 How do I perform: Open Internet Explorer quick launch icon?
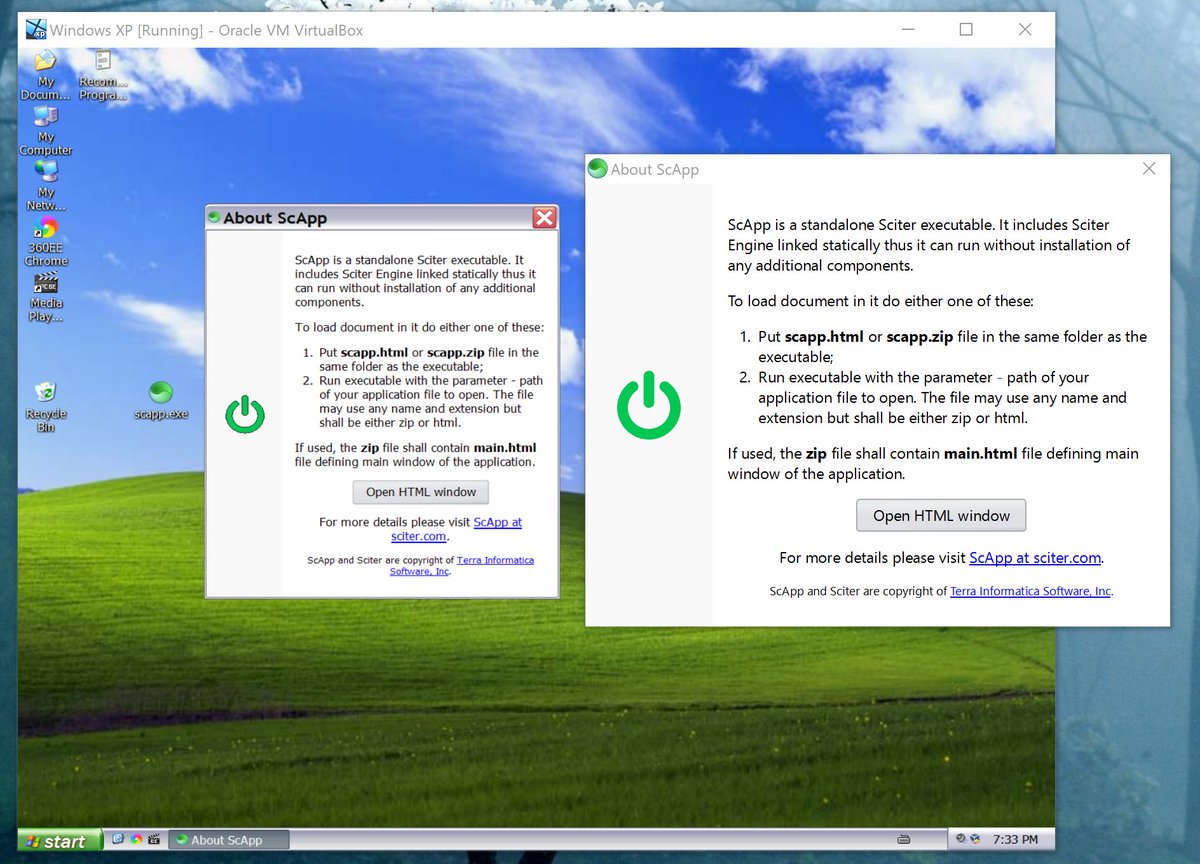click(x=118, y=840)
